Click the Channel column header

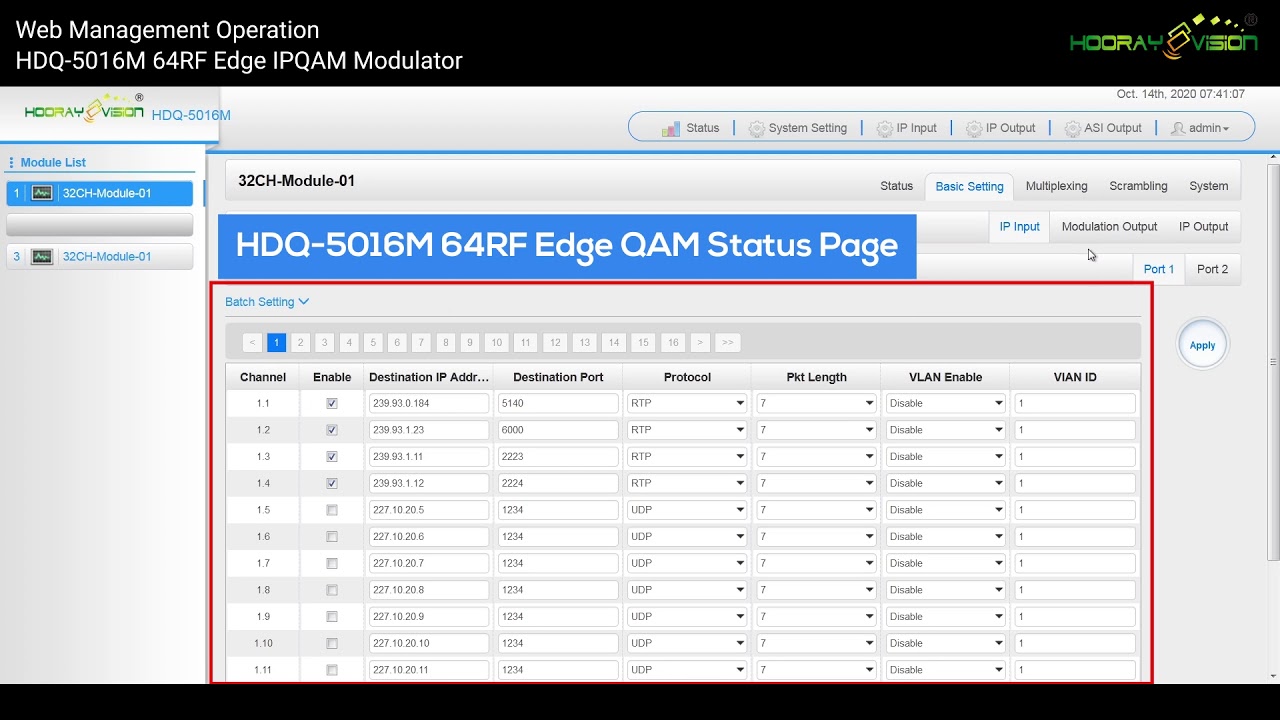click(263, 377)
